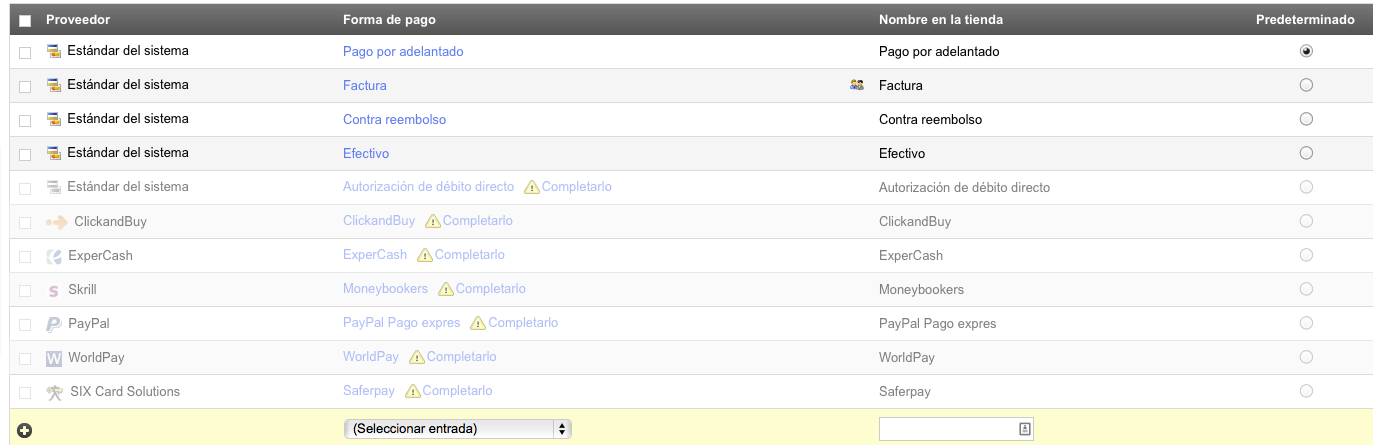Click the customer group icon beside Factura
The height and width of the screenshot is (445, 1373).
click(857, 85)
